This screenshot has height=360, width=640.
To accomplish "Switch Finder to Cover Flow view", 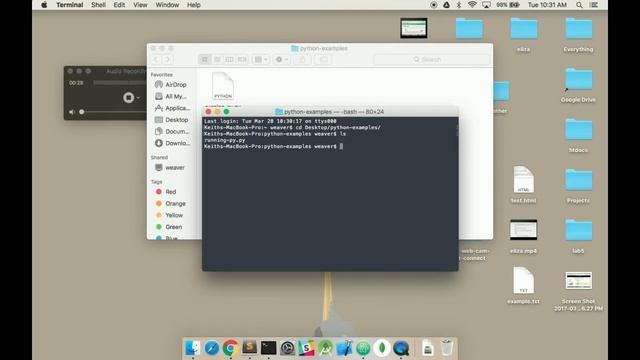I will [242, 60].
